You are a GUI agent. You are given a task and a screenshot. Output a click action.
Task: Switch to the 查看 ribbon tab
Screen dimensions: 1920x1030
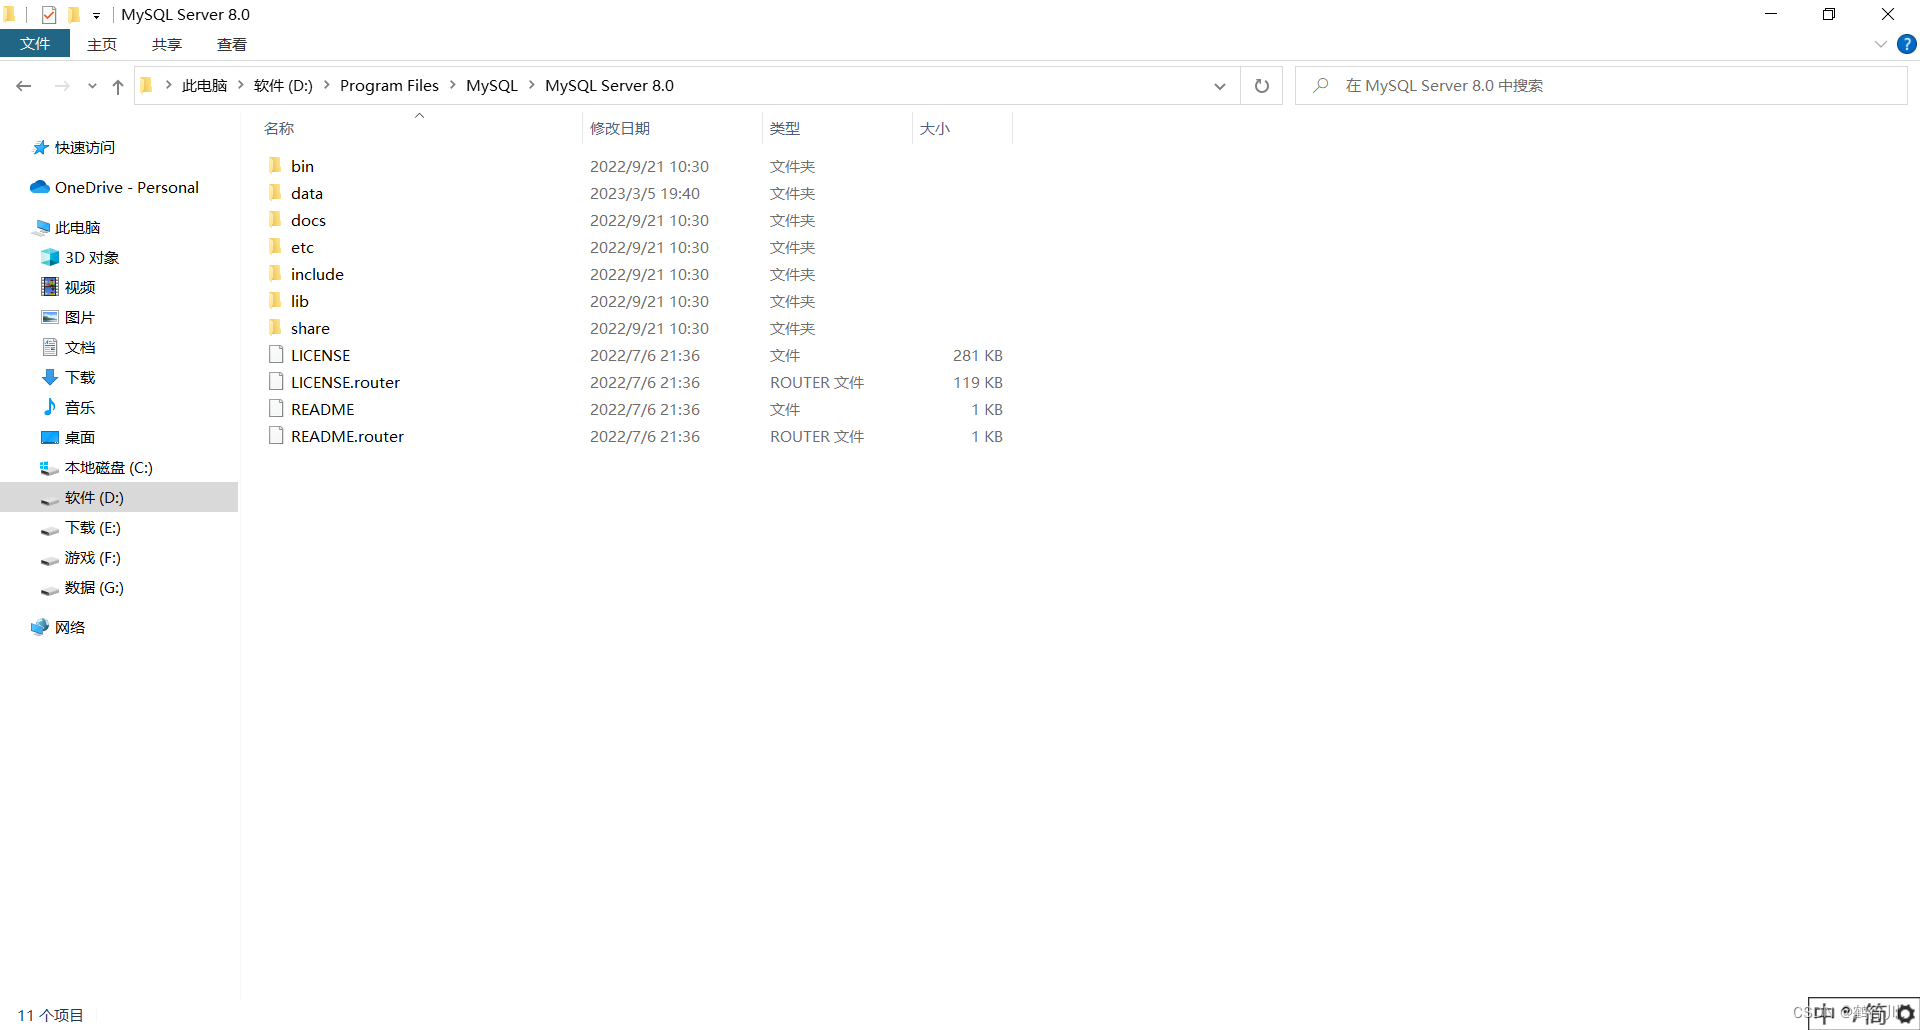[232, 44]
